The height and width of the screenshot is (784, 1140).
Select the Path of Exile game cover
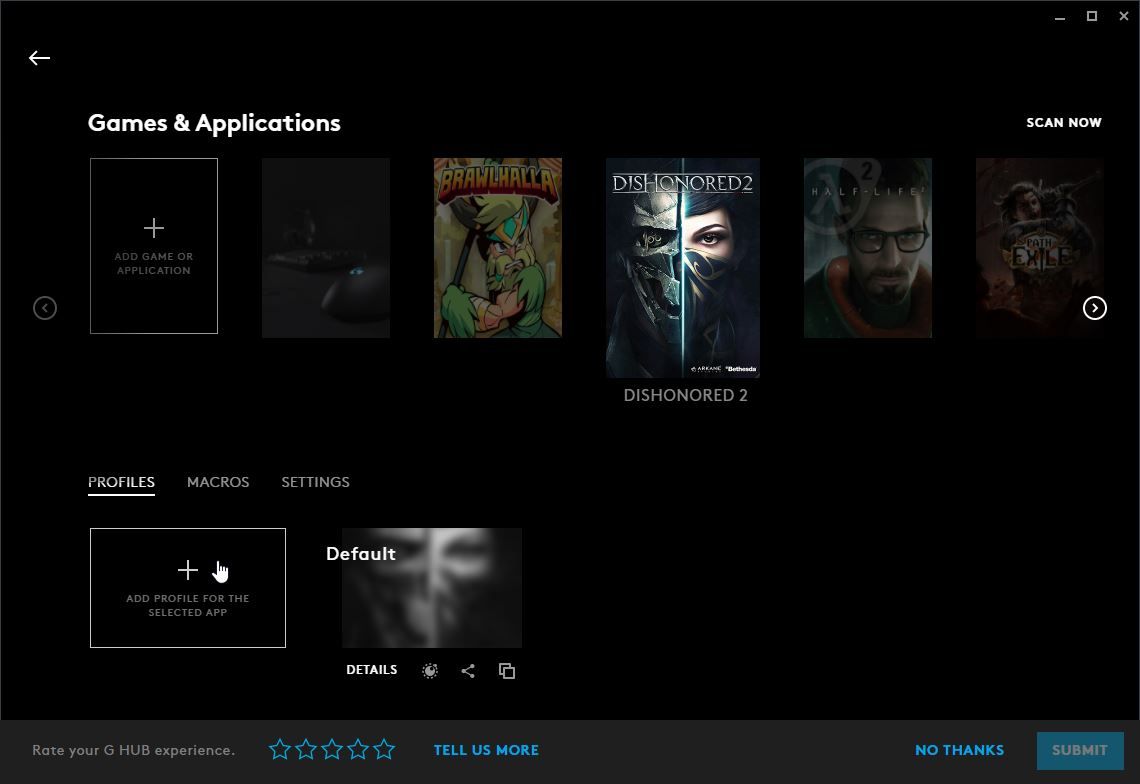pos(1040,248)
